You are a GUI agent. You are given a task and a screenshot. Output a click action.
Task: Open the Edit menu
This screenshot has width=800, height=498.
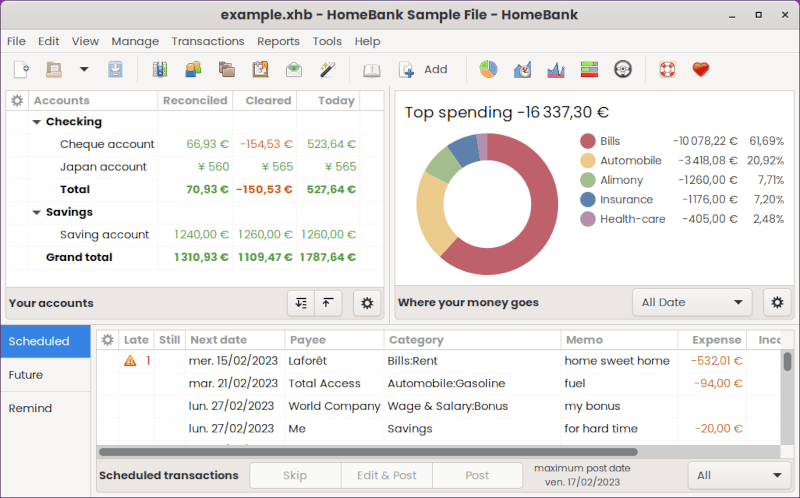click(48, 41)
